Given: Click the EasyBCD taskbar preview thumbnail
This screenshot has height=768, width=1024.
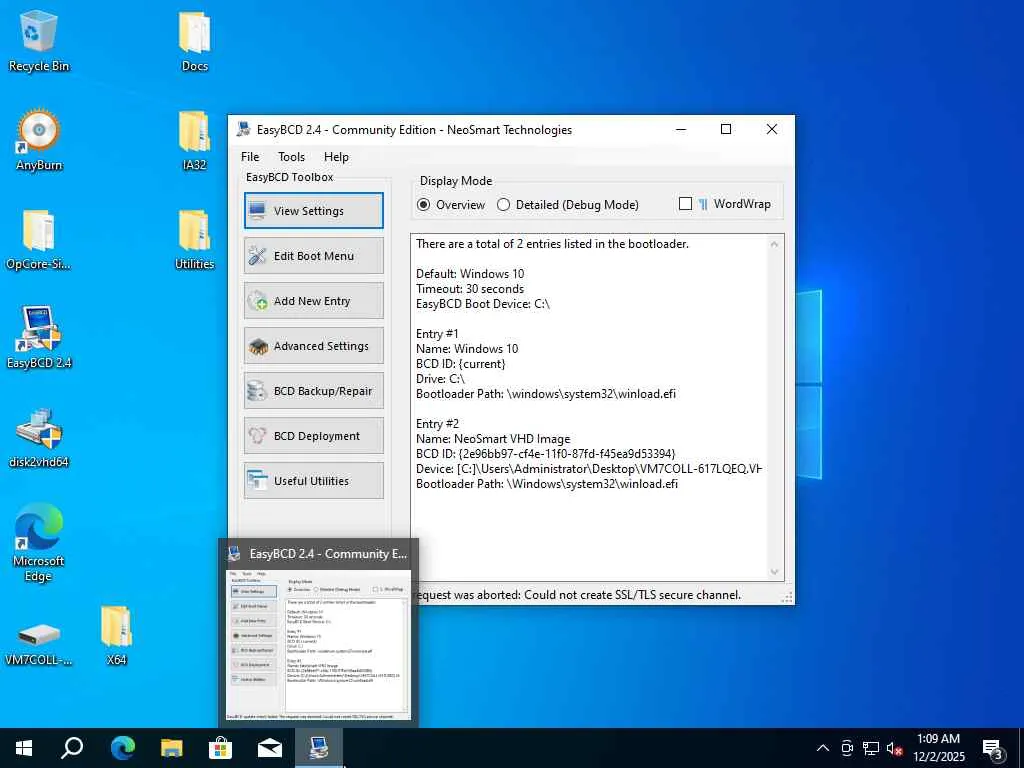Looking at the screenshot, I should point(318,645).
